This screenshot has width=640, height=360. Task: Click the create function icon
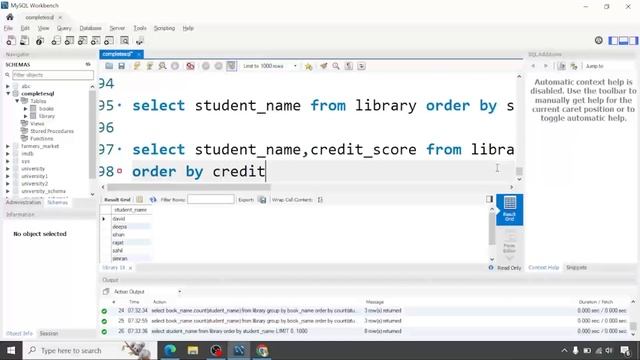click(x=109, y=41)
